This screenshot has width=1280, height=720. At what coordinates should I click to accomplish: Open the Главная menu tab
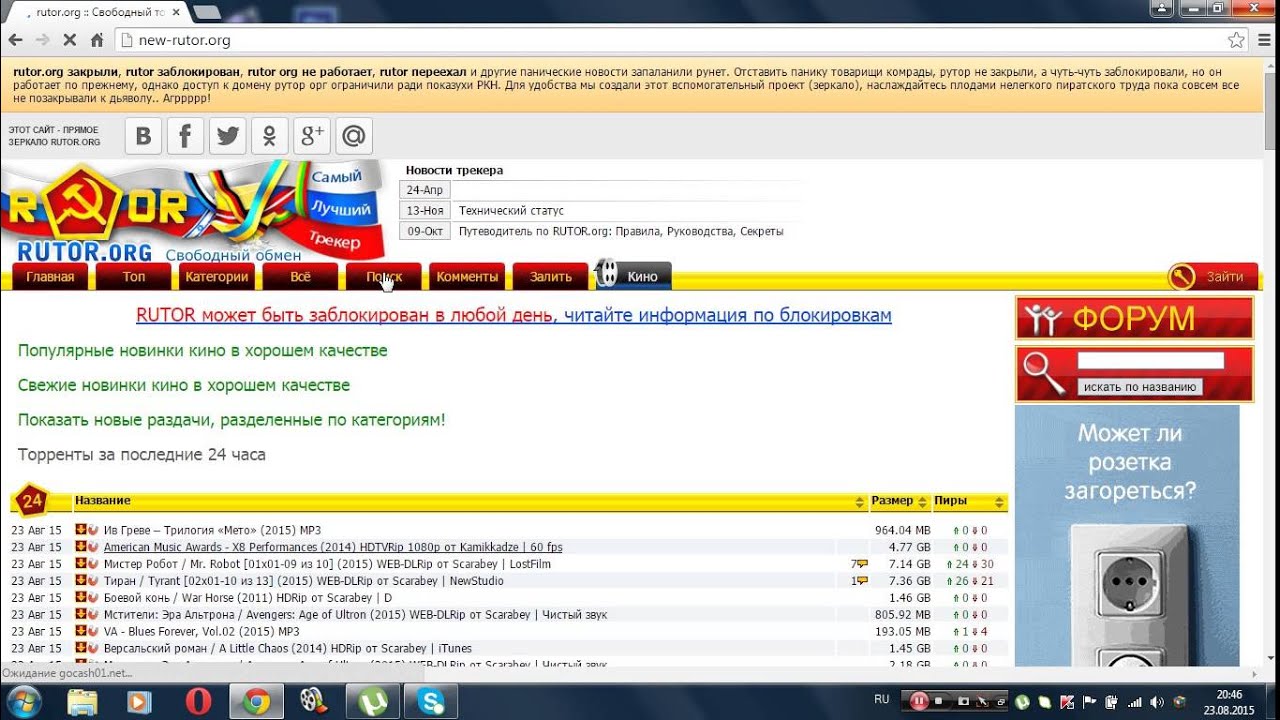(x=50, y=277)
